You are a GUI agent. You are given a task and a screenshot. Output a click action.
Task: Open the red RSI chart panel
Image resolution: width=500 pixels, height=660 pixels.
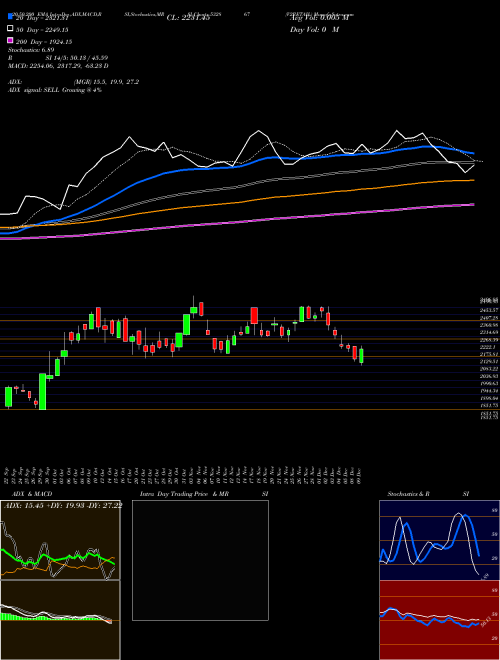439,620
